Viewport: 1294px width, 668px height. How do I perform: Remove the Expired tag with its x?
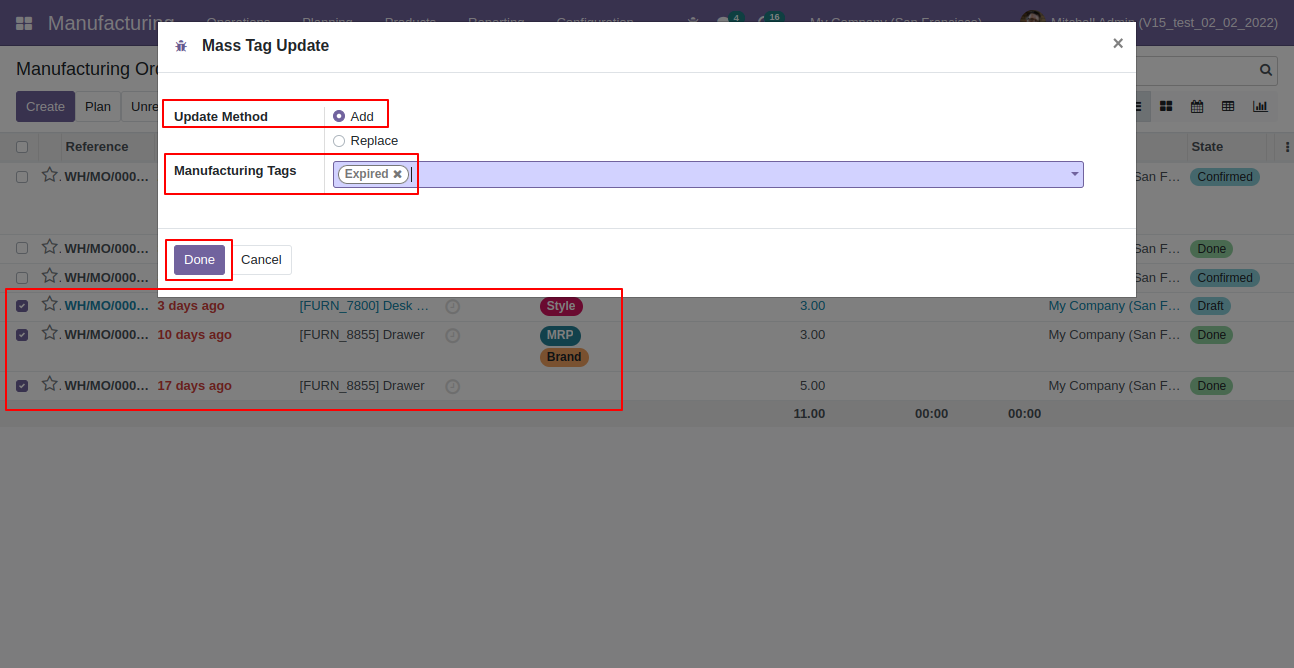pos(397,174)
